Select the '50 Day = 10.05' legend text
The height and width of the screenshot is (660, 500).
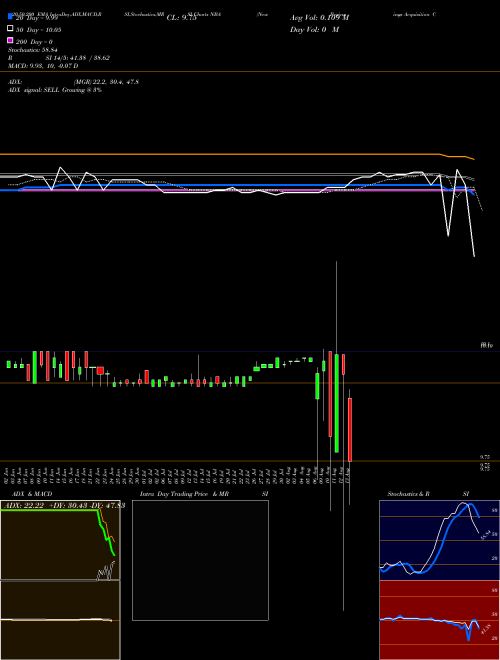pyautogui.click(x=38, y=30)
